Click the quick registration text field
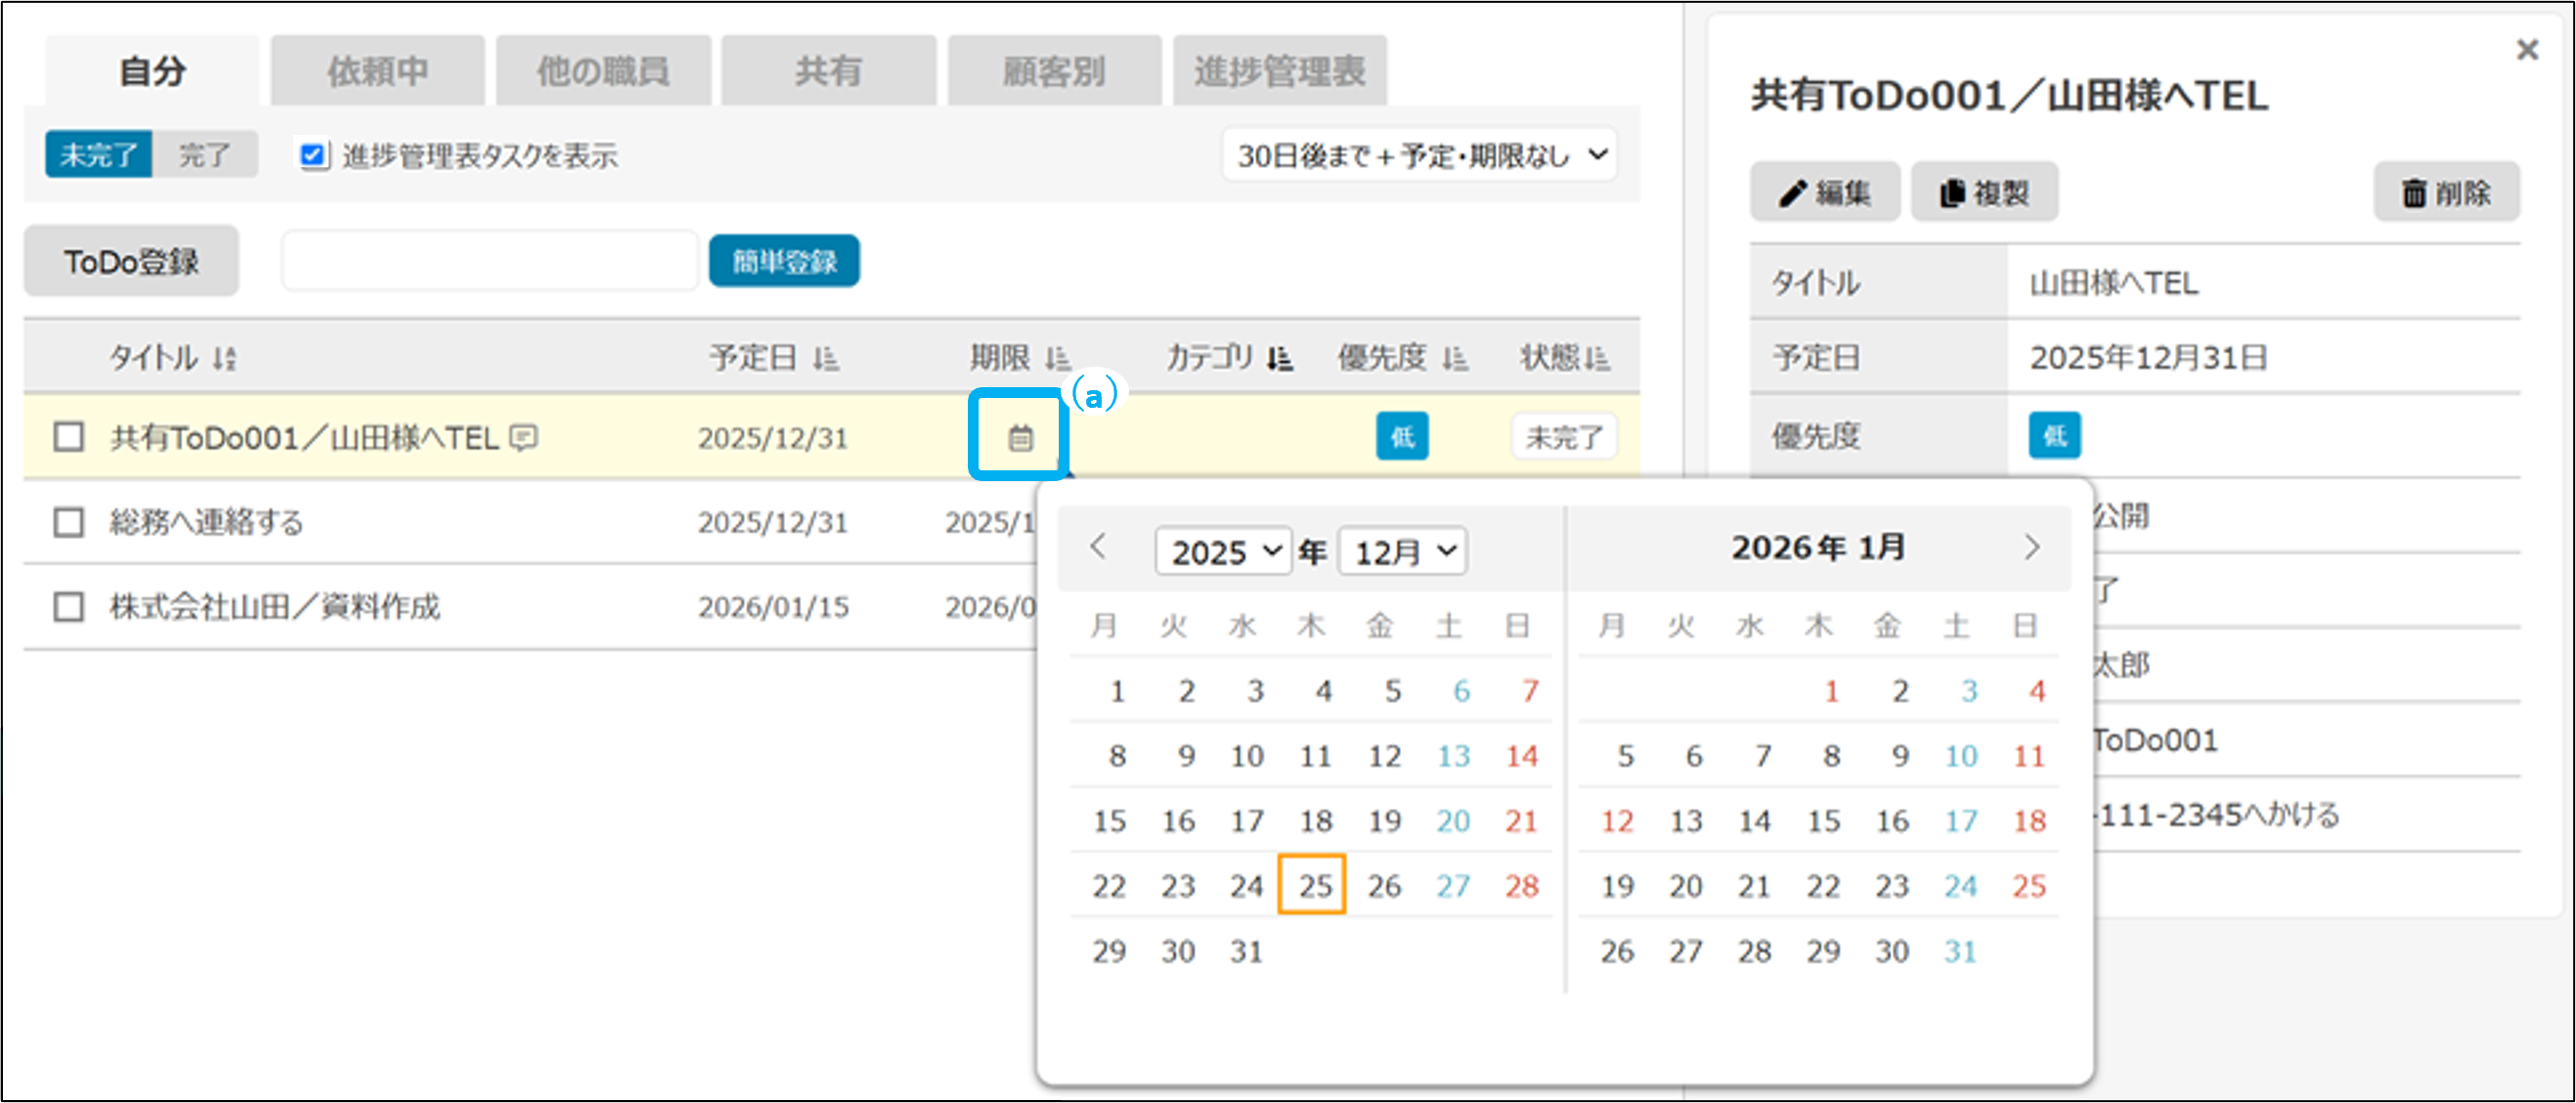2576x1103 pixels. pyautogui.click(x=489, y=261)
